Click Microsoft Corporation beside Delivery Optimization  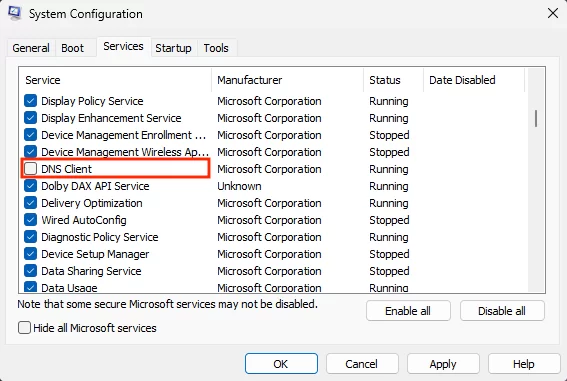pyautogui.click(x=269, y=203)
